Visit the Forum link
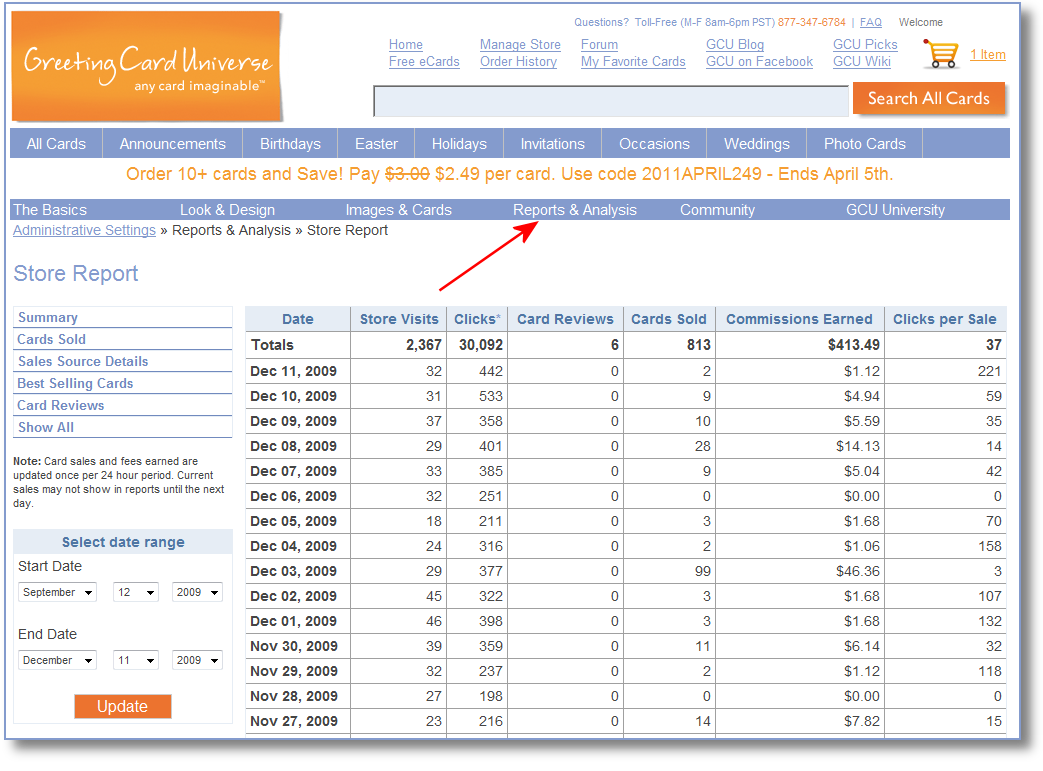 (599, 45)
